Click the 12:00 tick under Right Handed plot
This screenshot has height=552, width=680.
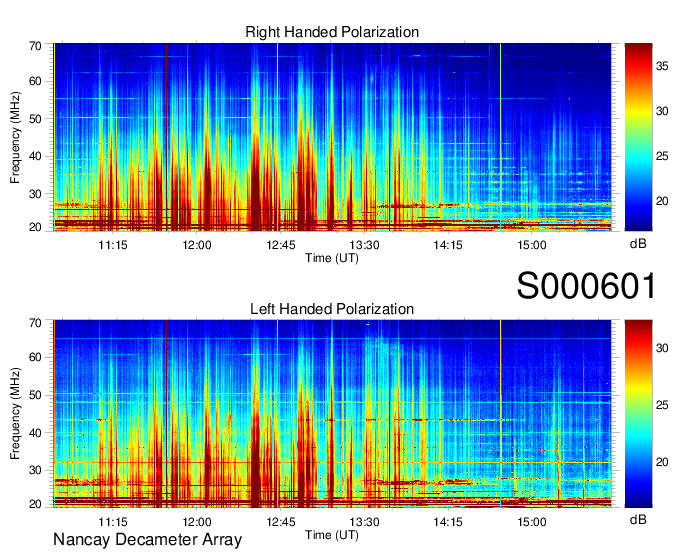point(197,245)
